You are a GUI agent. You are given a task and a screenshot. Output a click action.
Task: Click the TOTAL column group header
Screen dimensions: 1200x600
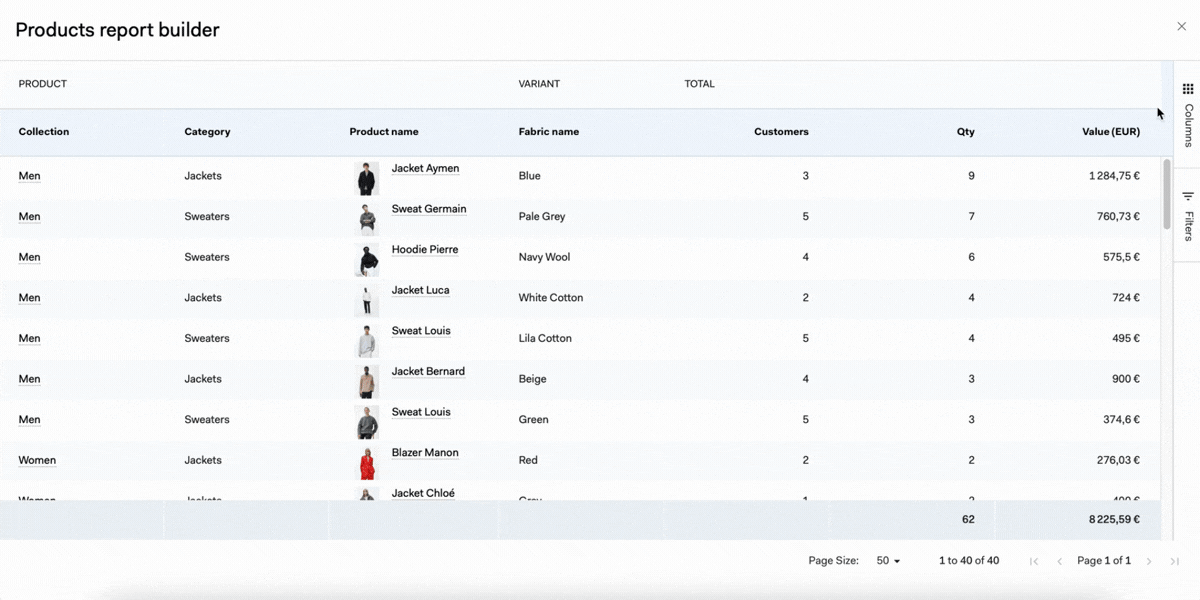tap(700, 84)
